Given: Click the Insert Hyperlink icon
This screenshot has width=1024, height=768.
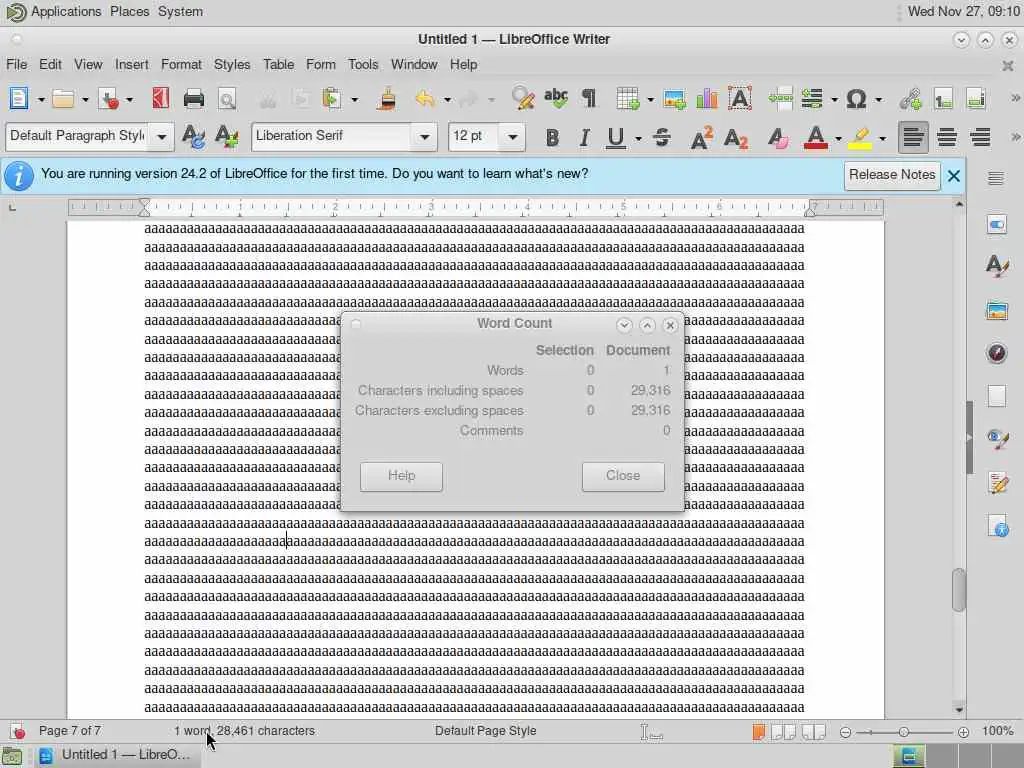Looking at the screenshot, I should click(910, 99).
